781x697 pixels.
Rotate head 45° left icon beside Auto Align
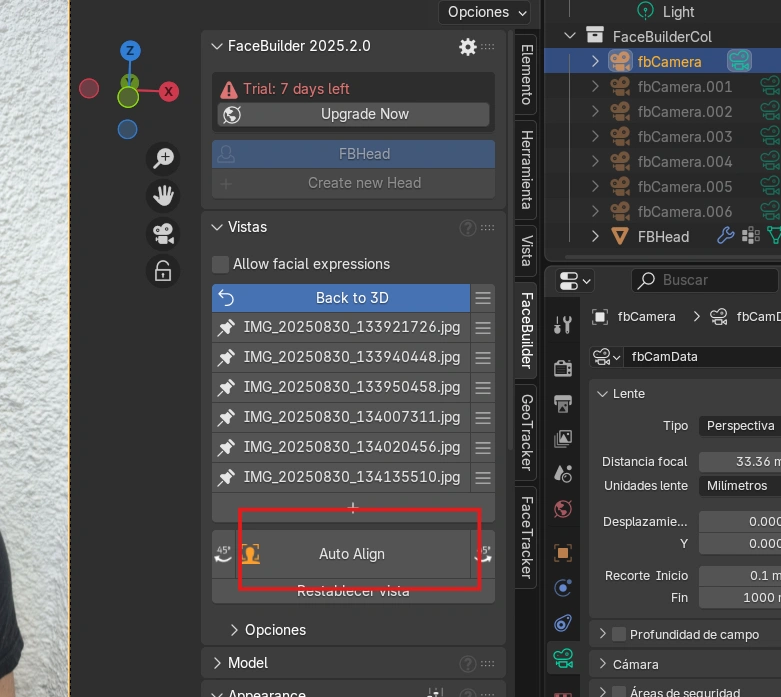click(223, 554)
